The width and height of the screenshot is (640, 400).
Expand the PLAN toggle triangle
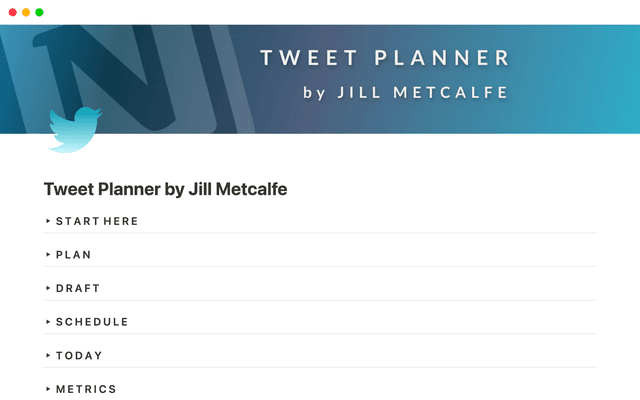tap(48, 255)
